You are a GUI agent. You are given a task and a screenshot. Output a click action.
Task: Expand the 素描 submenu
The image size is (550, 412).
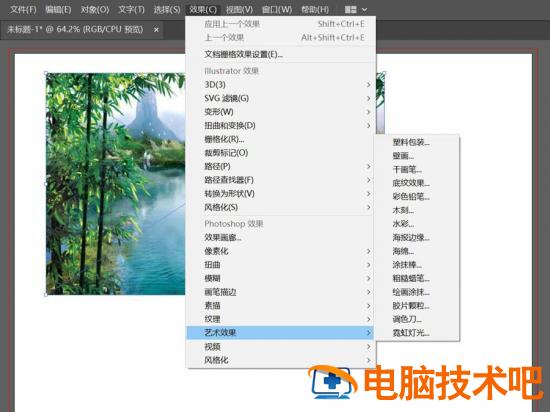pyautogui.click(x=281, y=306)
